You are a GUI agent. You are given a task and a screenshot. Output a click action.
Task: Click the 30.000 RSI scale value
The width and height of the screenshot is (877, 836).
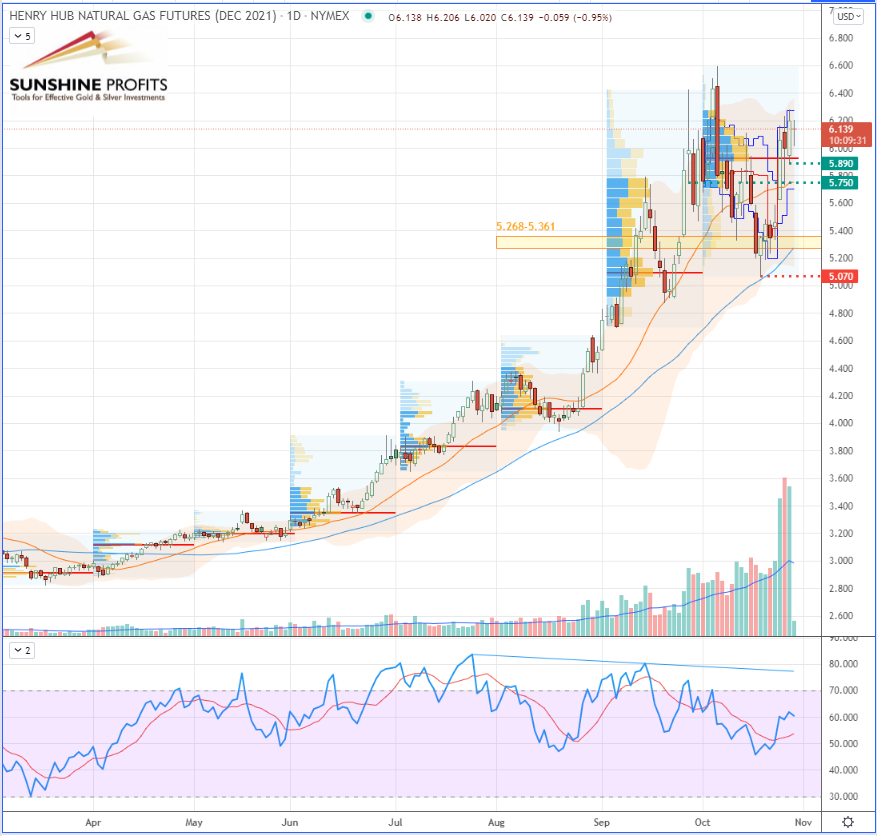click(x=843, y=796)
